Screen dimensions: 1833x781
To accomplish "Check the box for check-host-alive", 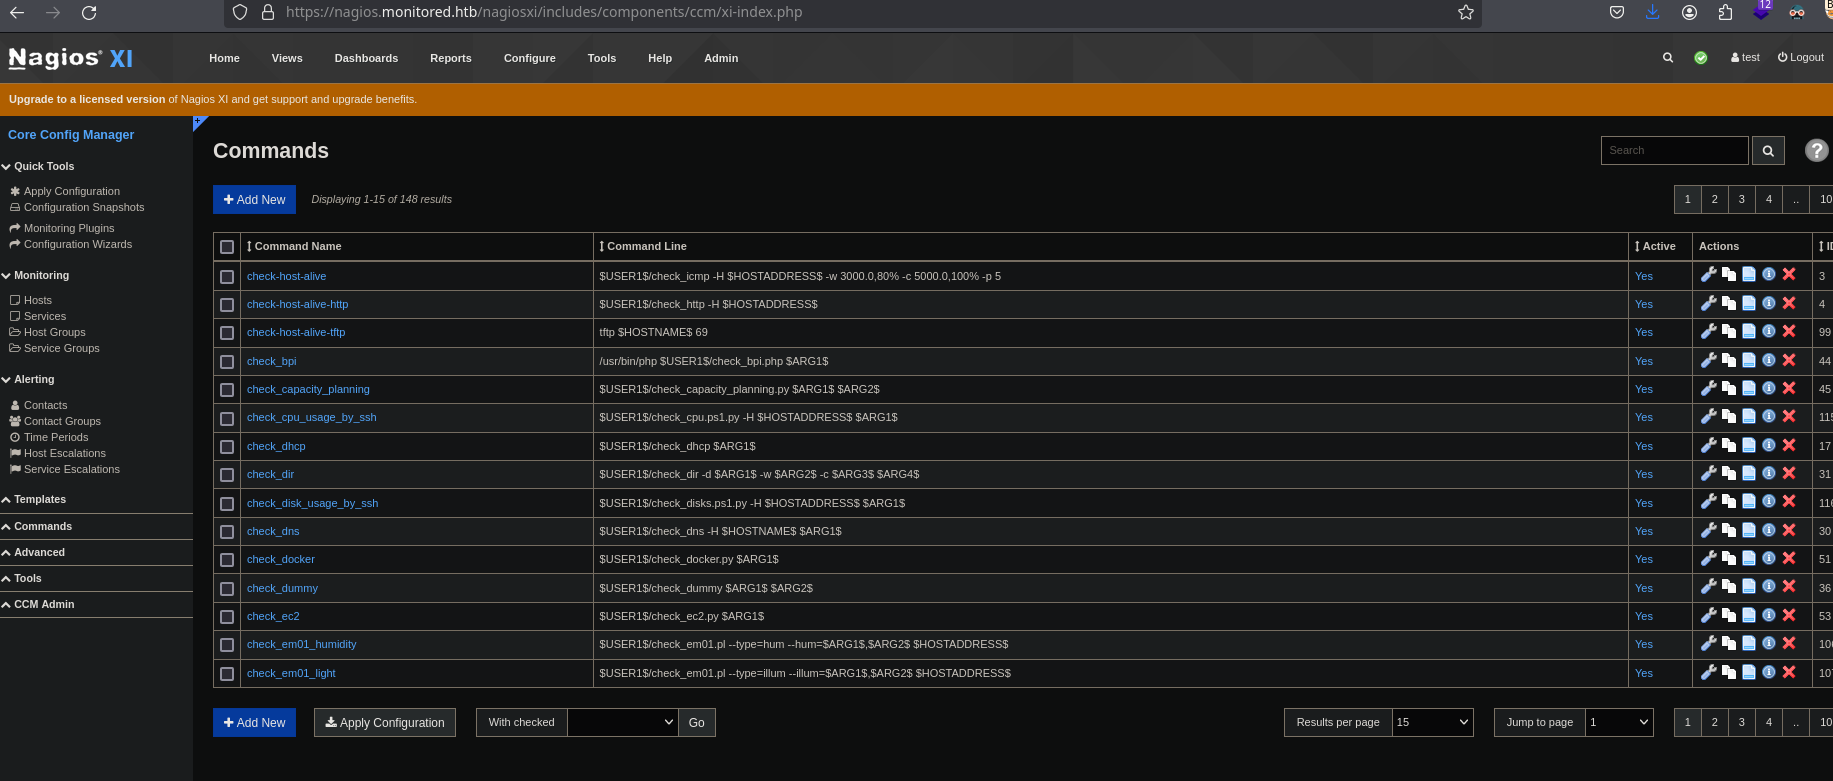I will (227, 277).
